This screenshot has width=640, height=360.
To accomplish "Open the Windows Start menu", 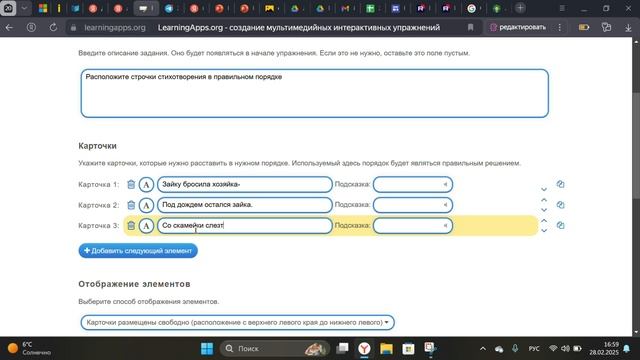I will click(207, 349).
